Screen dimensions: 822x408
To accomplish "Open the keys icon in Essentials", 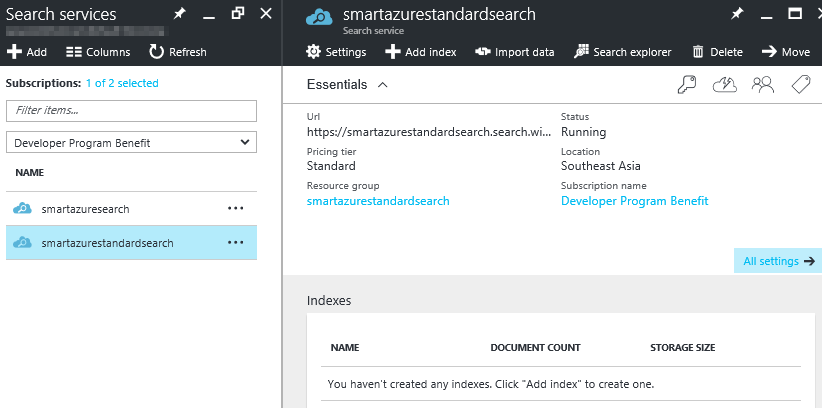I will tap(687, 84).
